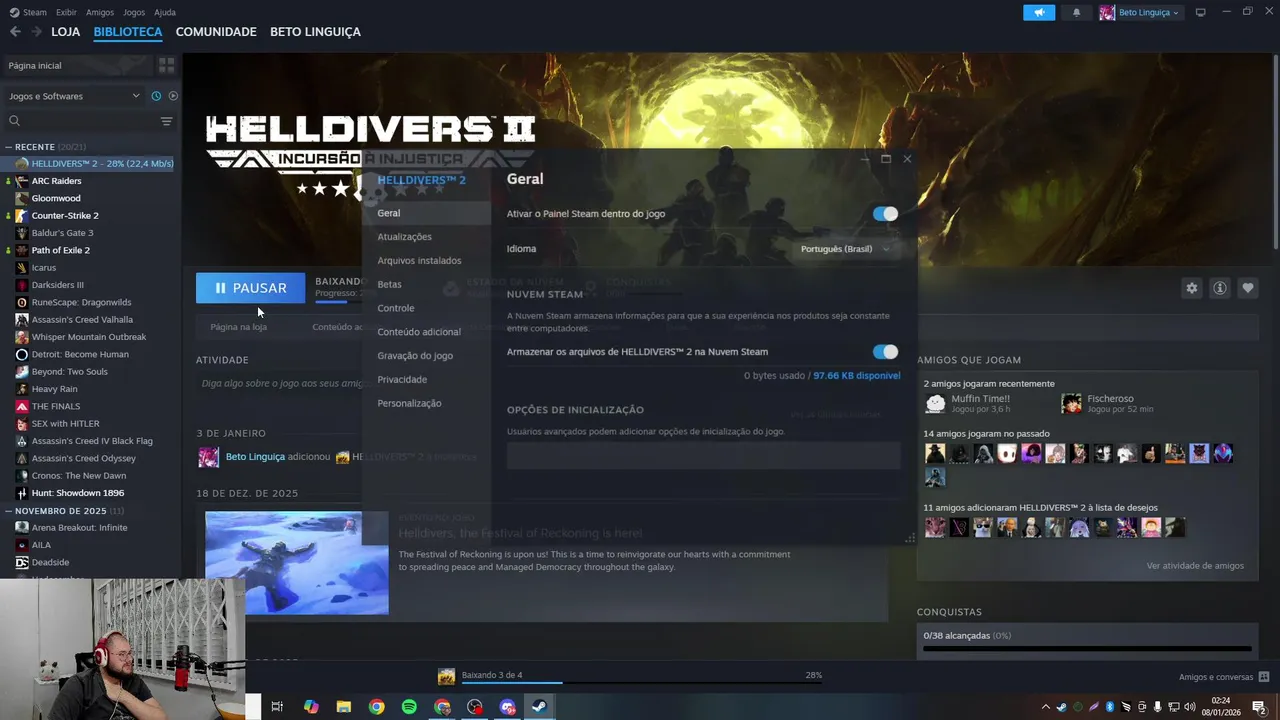Show hidden system tray icons
Screen dimensions: 1280x720
pyautogui.click(x=1046, y=707)
